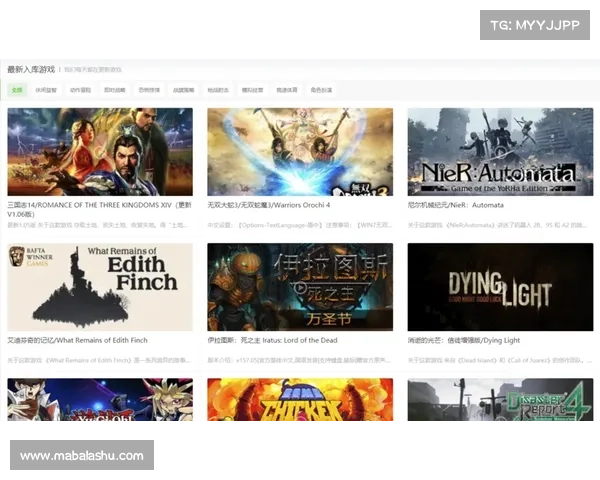Choose the 枪战射击 category tab
This screenshot has width=600, height=480.
pos(218,90)
